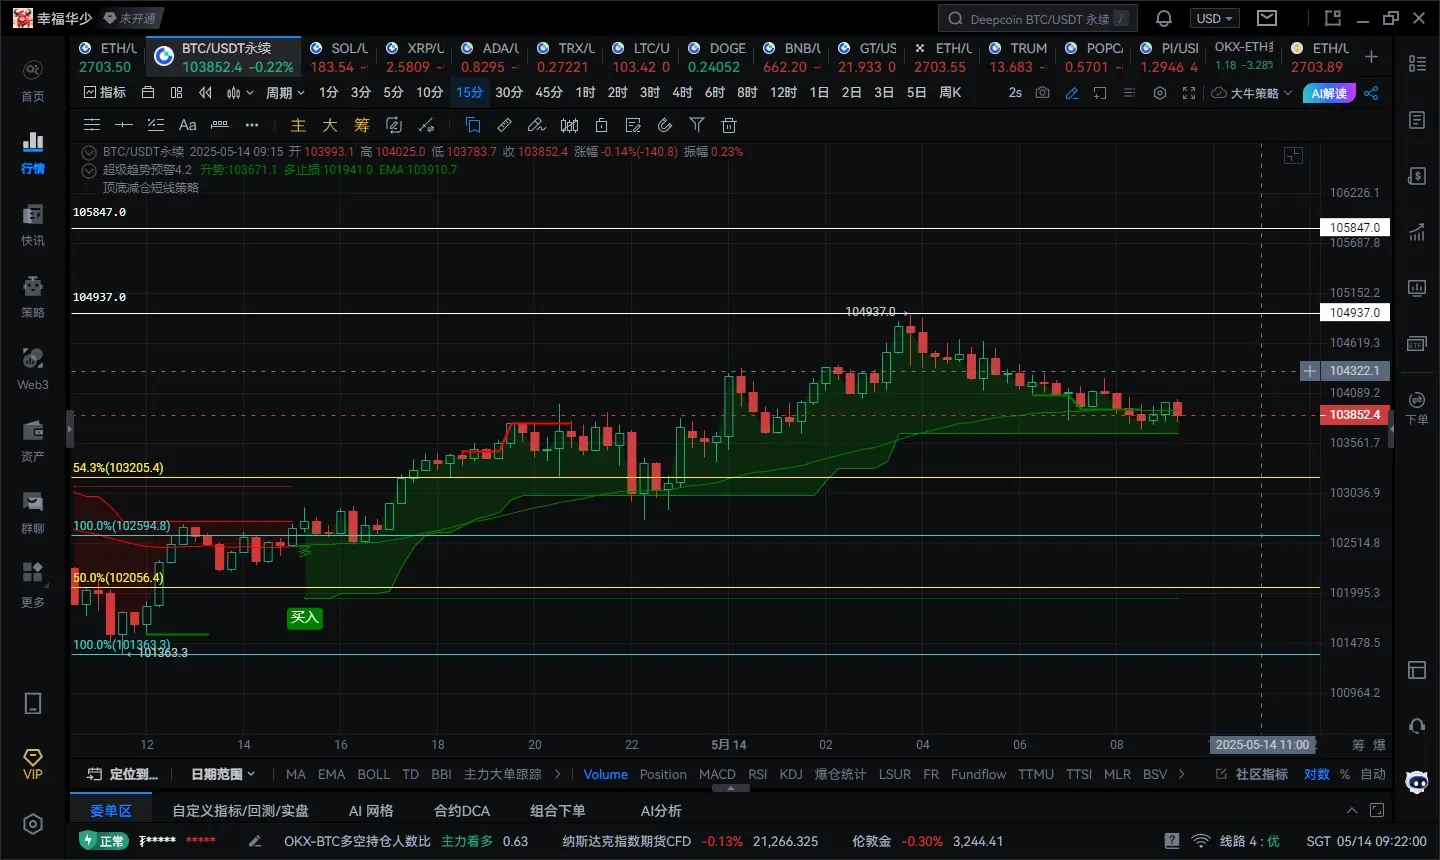Open the Web3 sidebar icon
The height and width of the screenshot is (860, 1440).
pyautogui.click(x=33, y=369)
